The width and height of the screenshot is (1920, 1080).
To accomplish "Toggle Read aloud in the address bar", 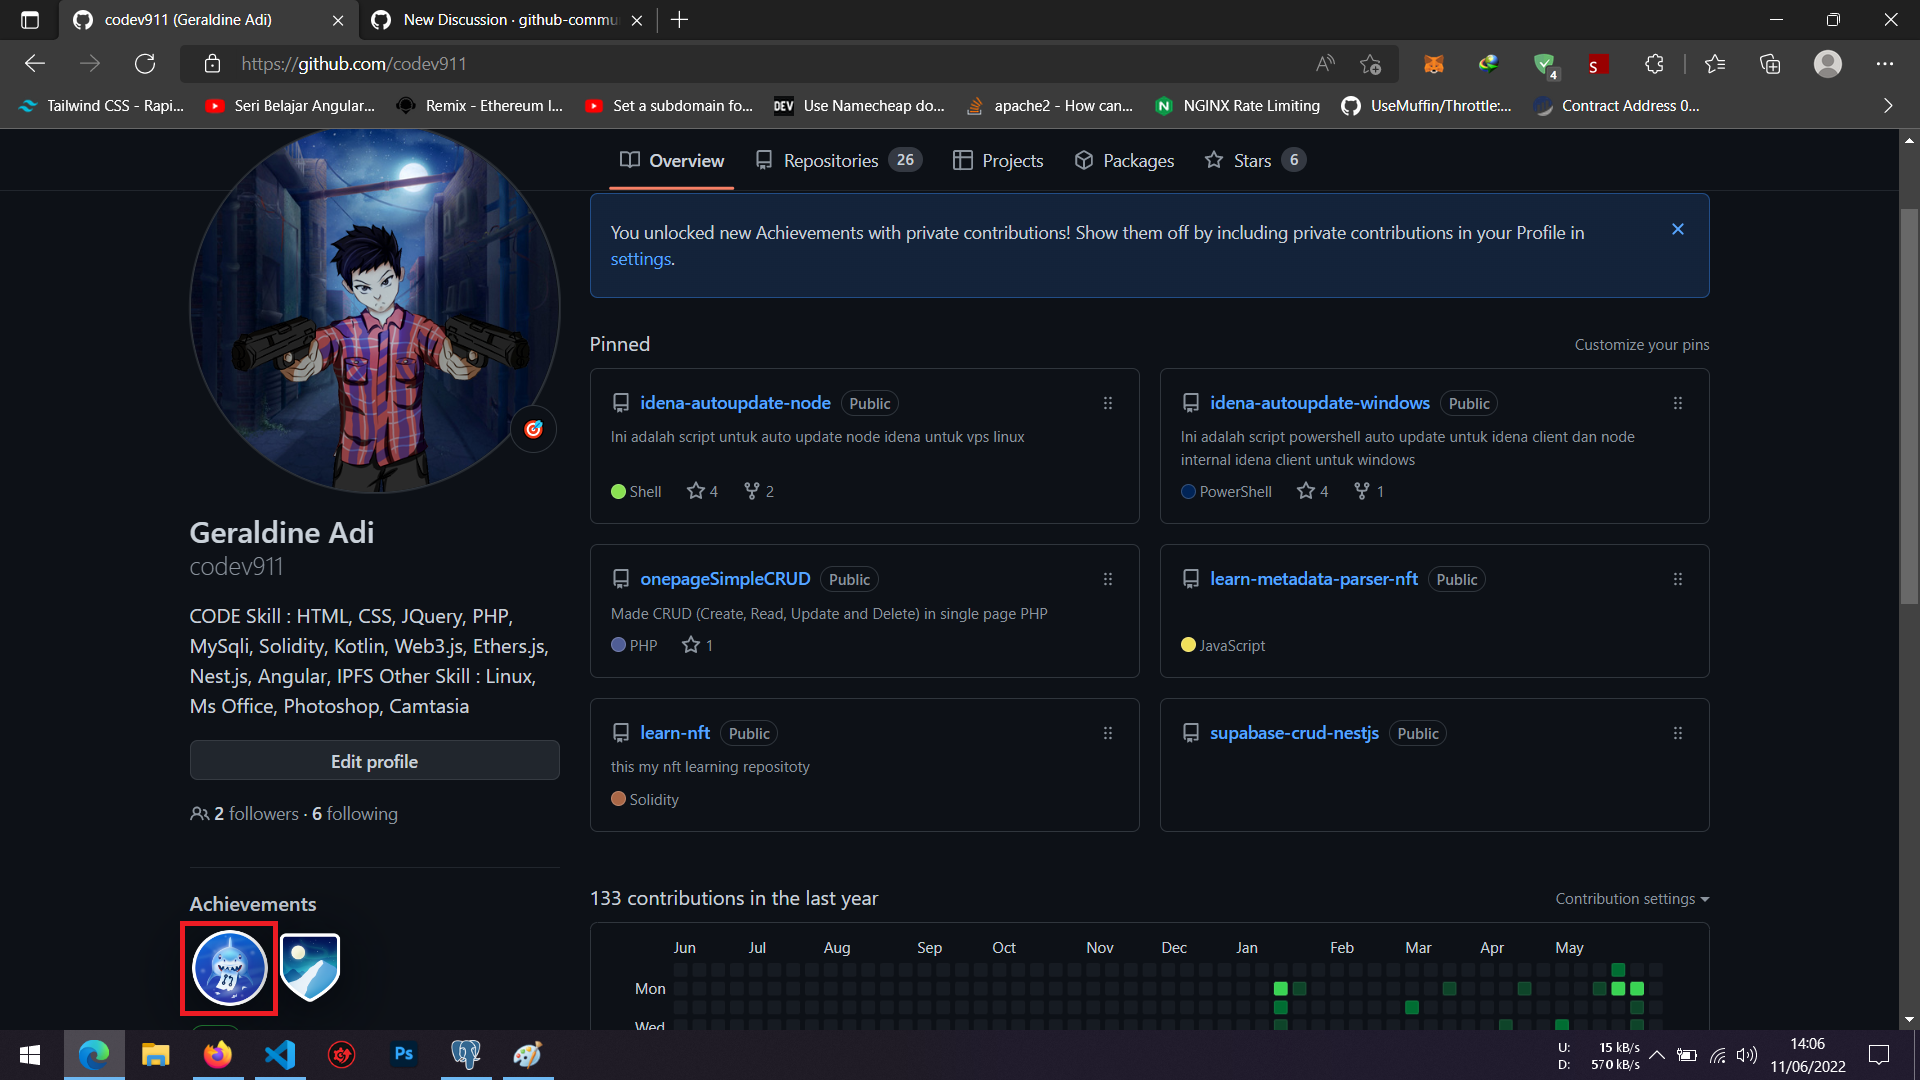I will tap(1325, 63).
